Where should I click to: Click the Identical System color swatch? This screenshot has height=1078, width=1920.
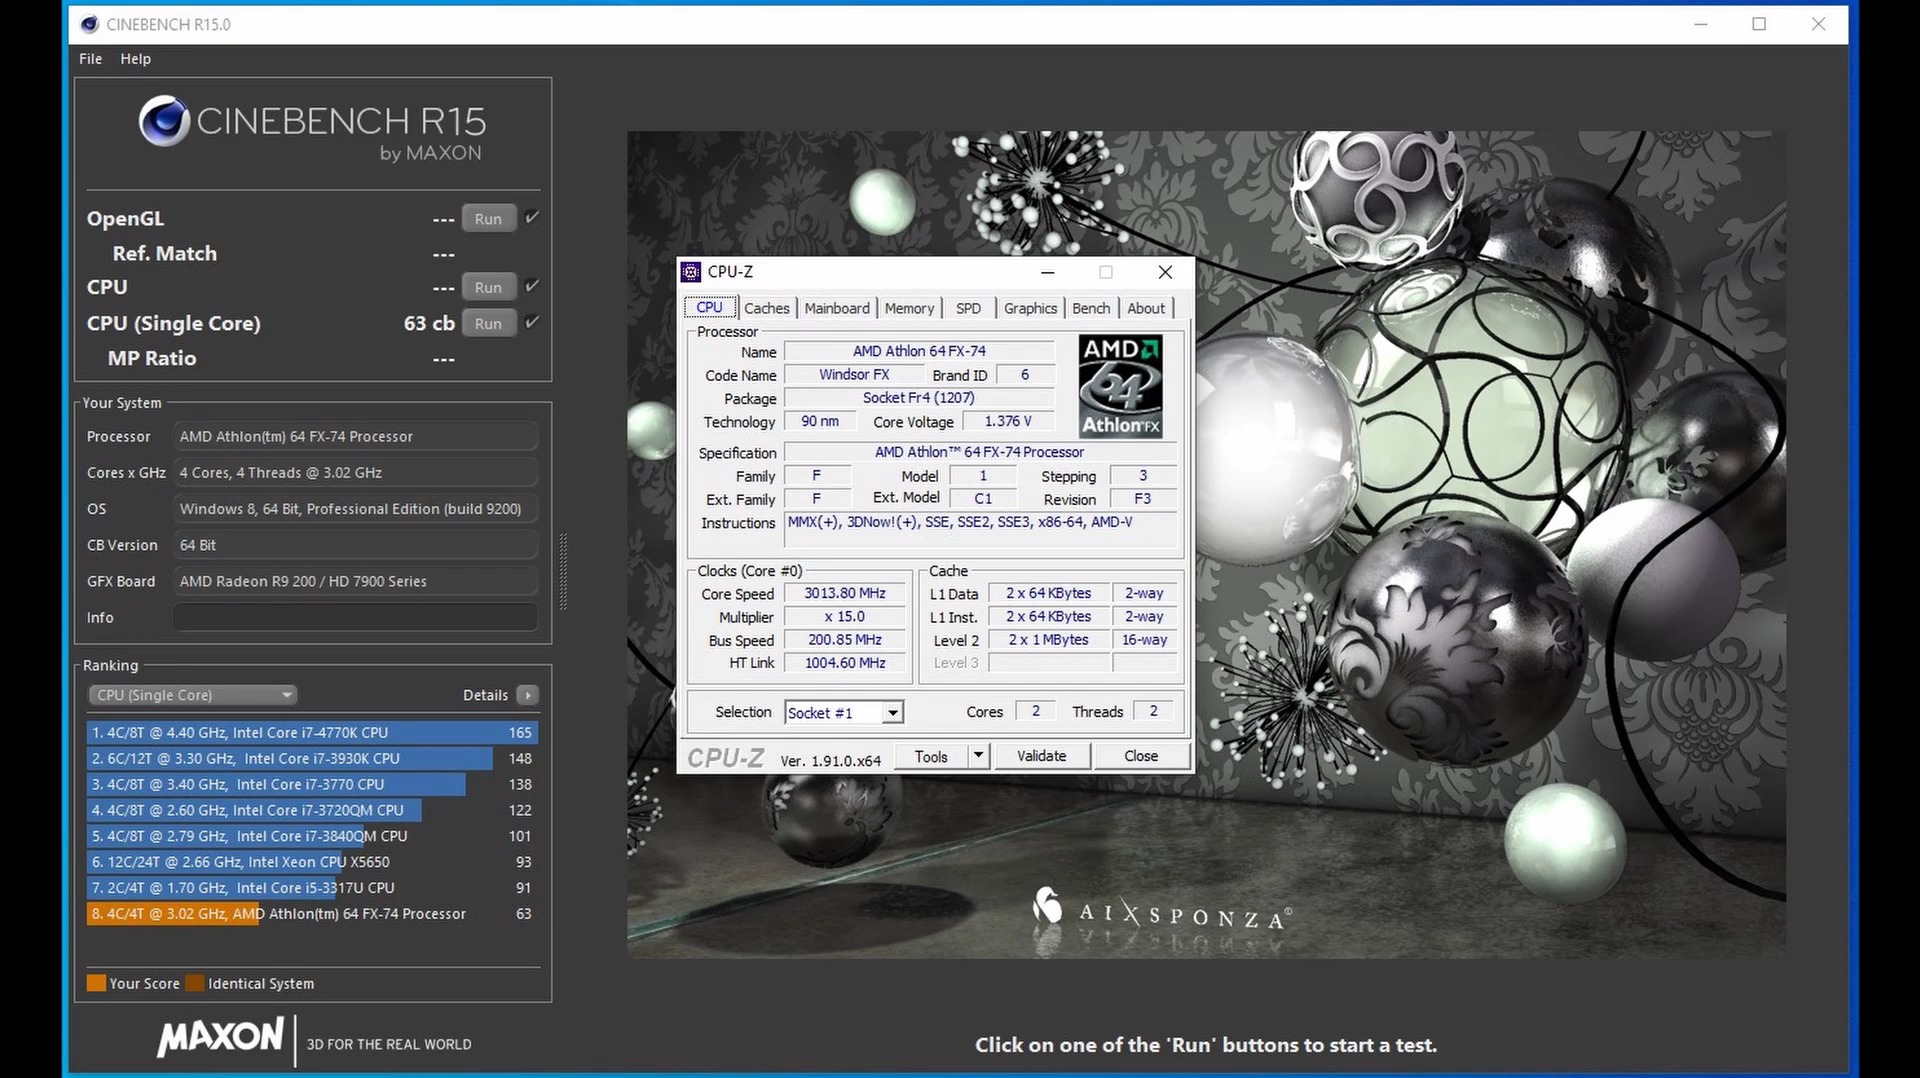196,983
